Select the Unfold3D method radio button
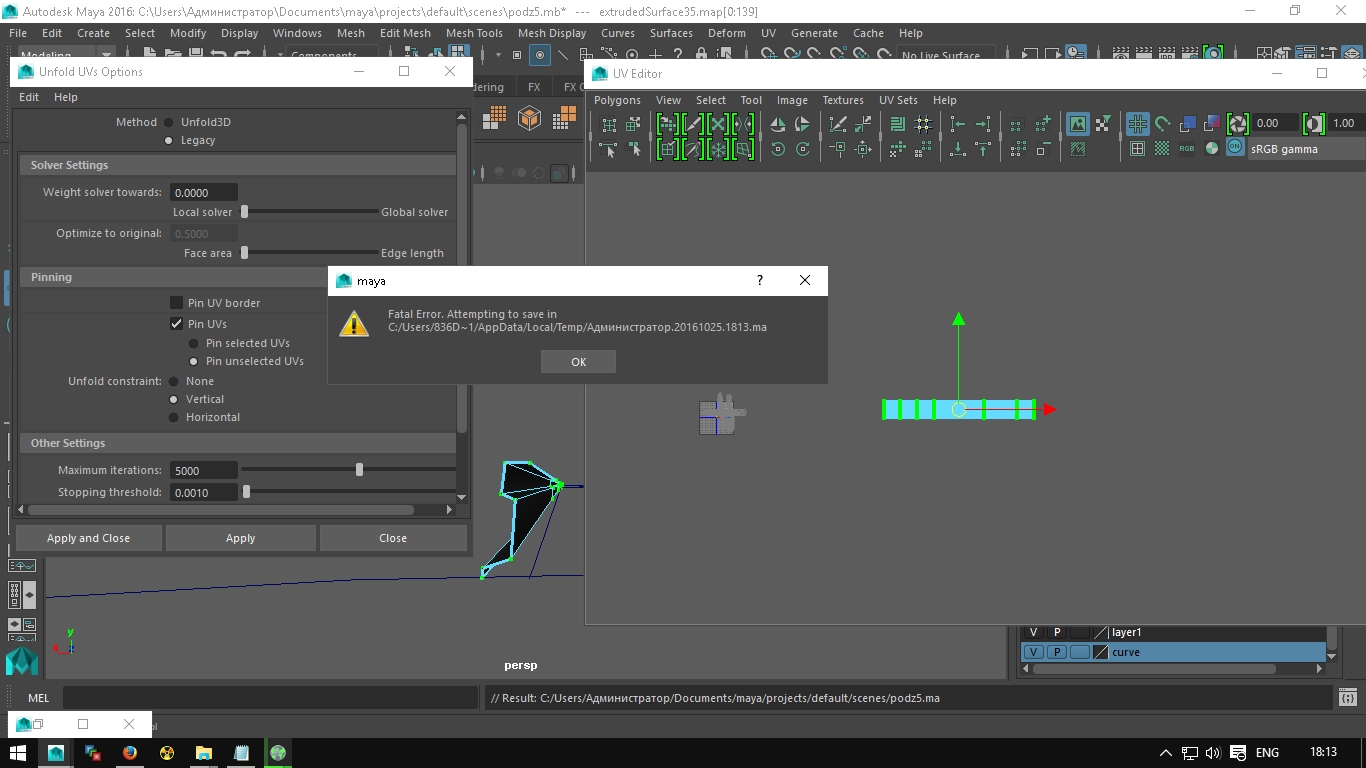Image resolution: width=1366 pixels, height=768 pixels. point(168,122)
